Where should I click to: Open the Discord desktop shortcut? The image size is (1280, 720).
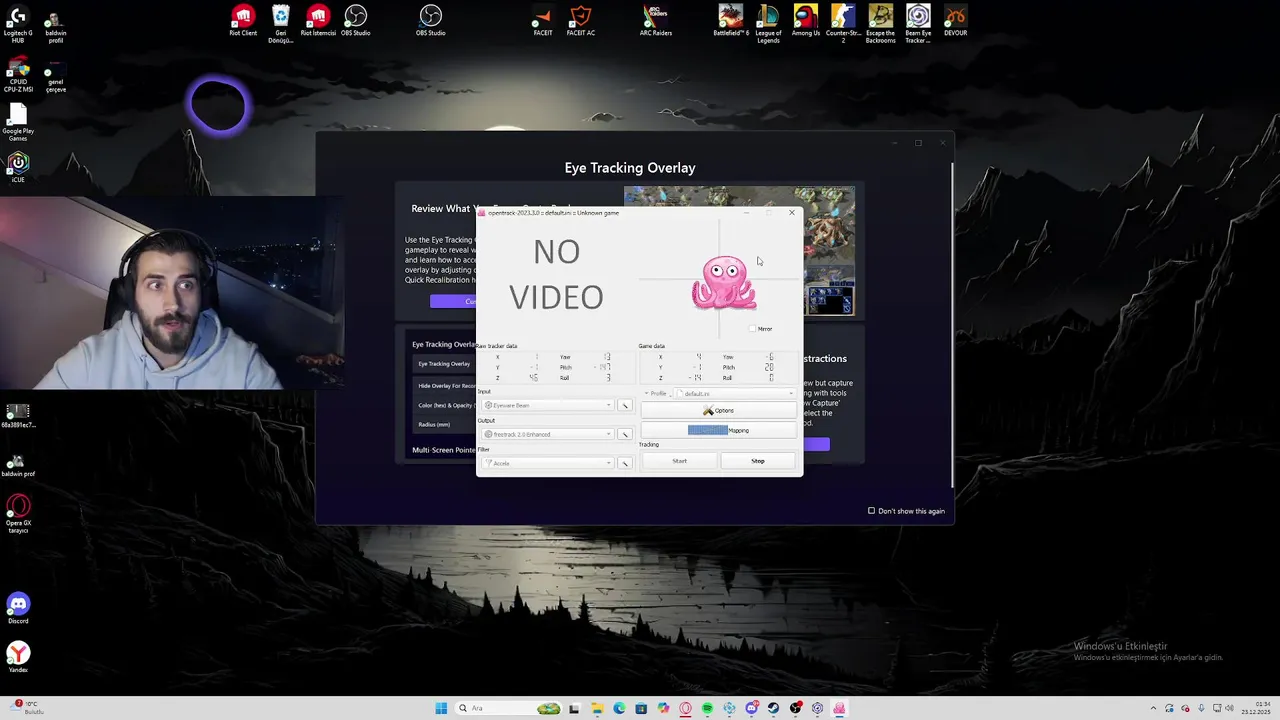pos(18,608)
